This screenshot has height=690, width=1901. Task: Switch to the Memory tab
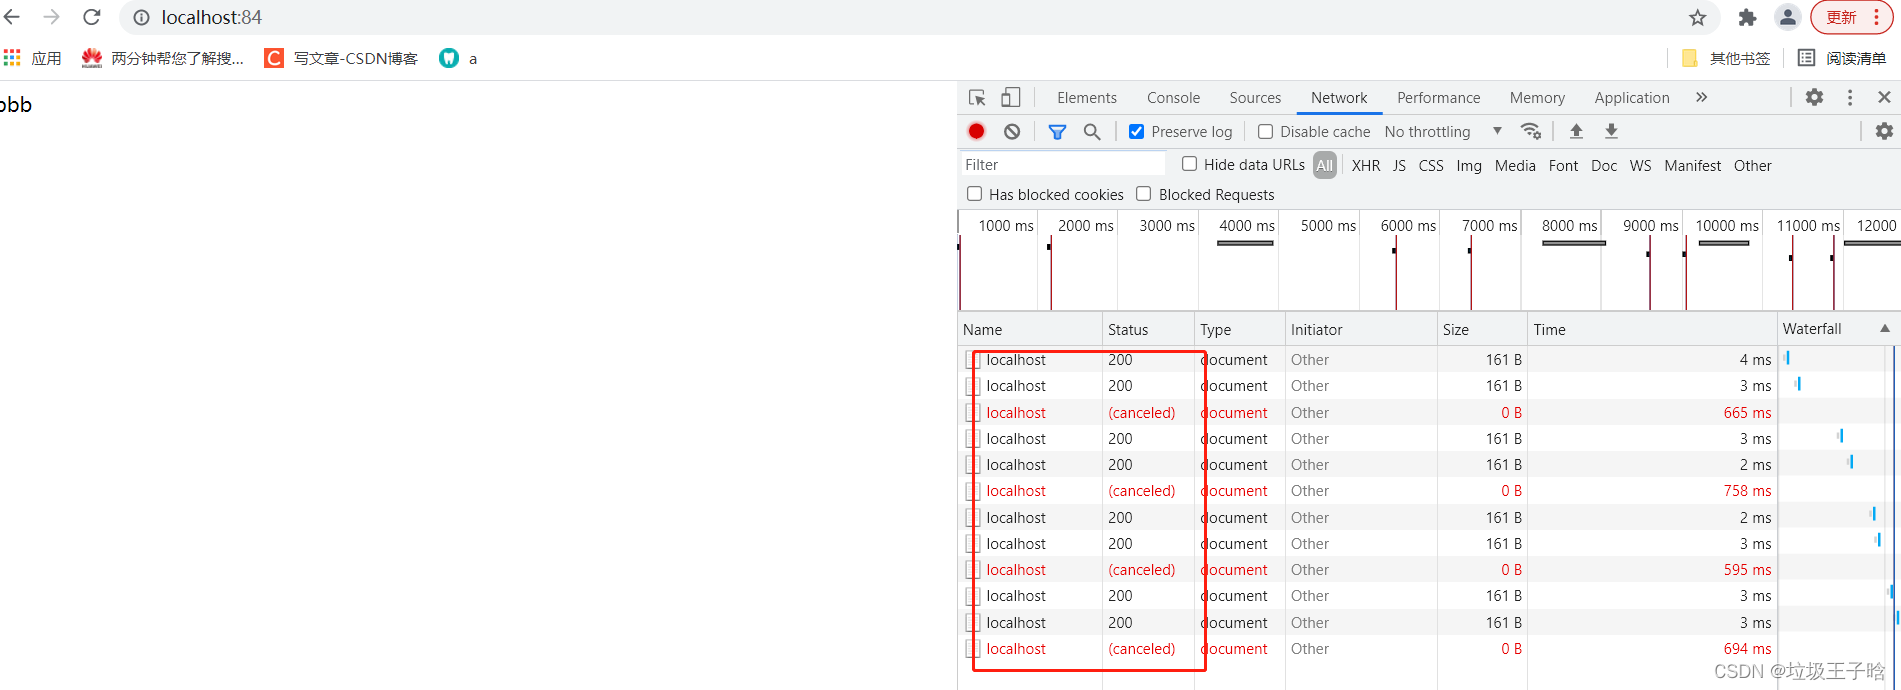point(1537,97)
